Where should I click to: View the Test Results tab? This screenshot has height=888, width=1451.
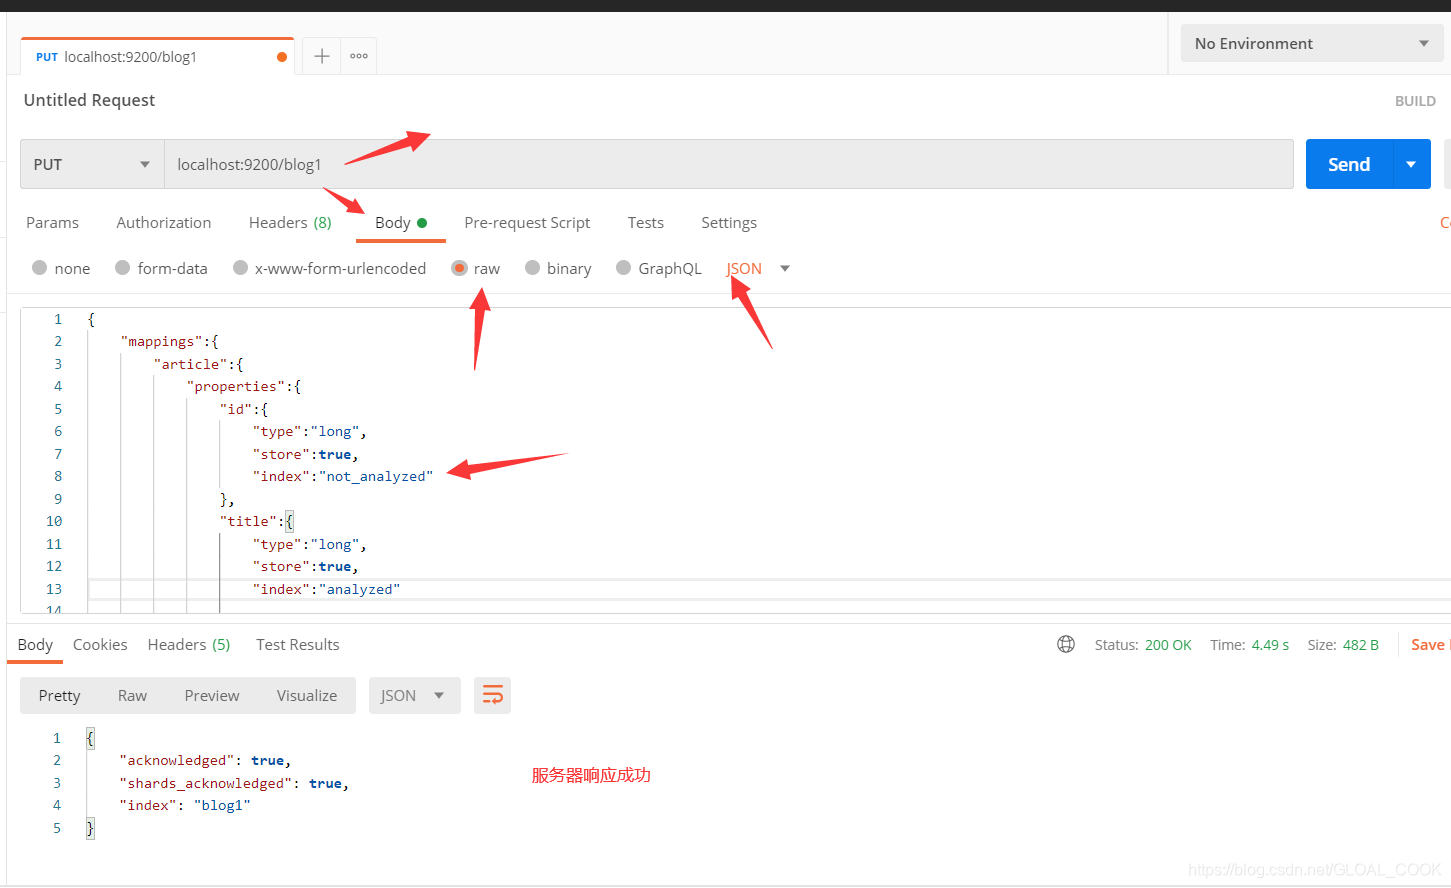pyautogui.click(x=298, y=644)
